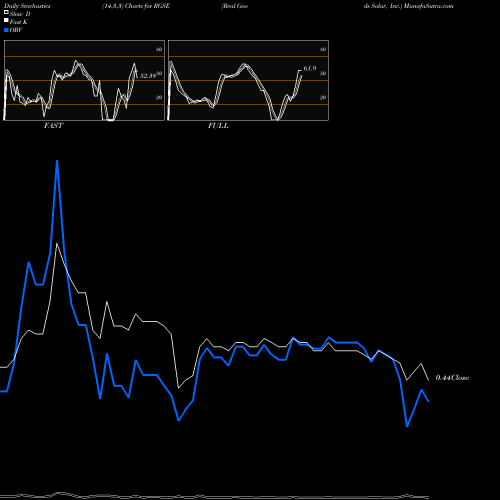Screen dimensions: 500x500
Task: Click the 'Slow D' legend label
Action: coord(20,14)
